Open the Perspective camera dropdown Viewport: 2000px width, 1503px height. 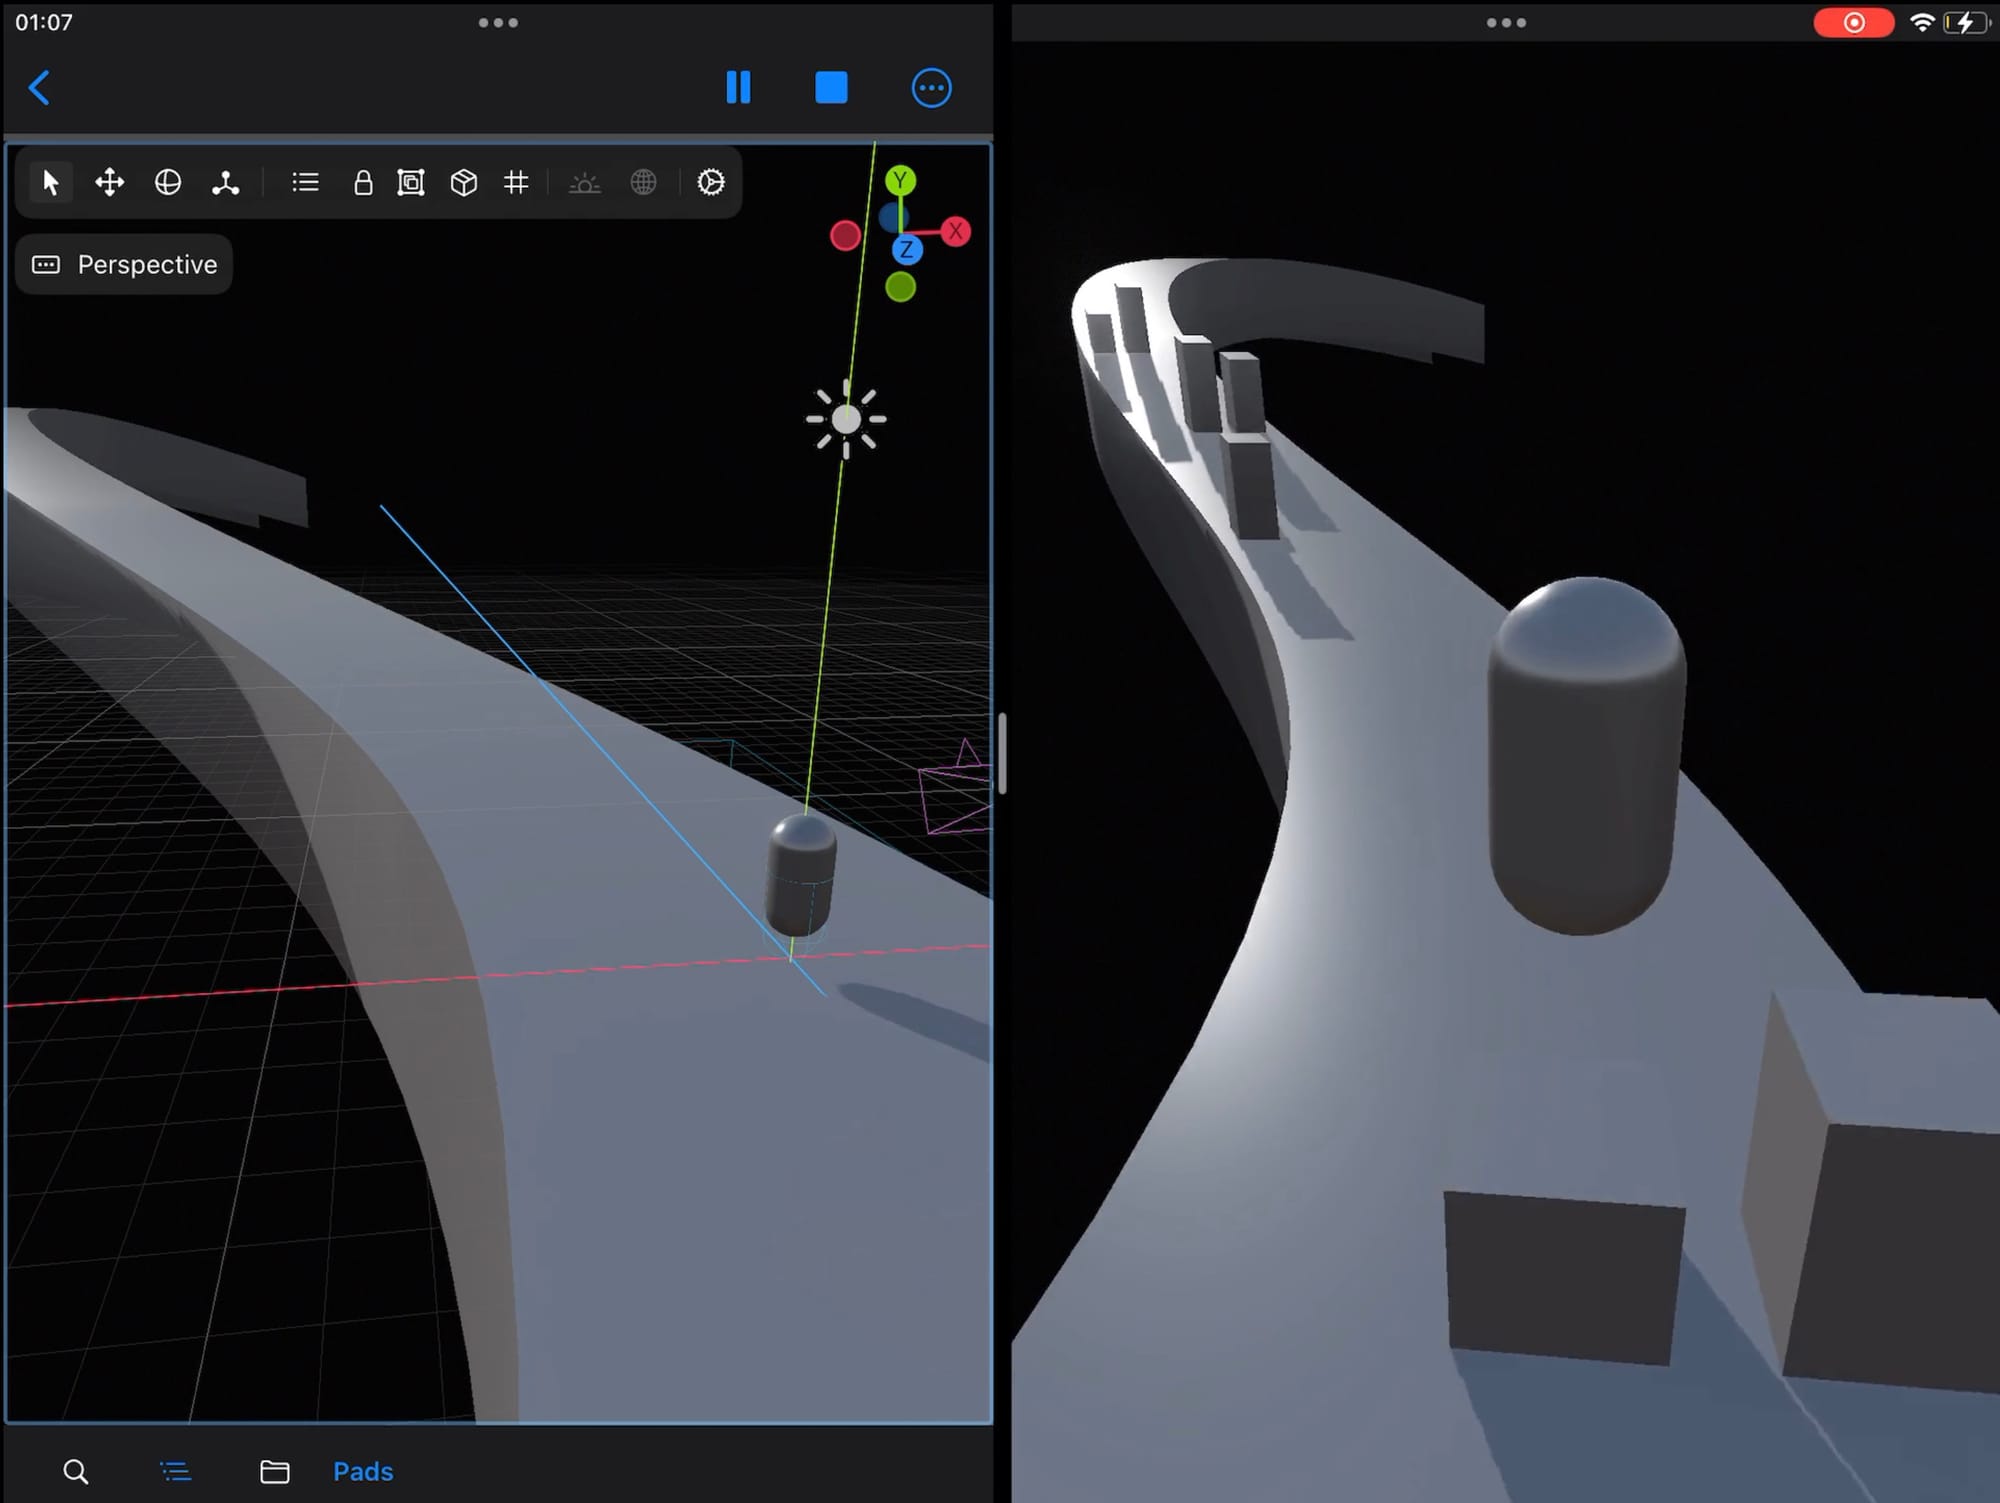(x=125, y=264)
